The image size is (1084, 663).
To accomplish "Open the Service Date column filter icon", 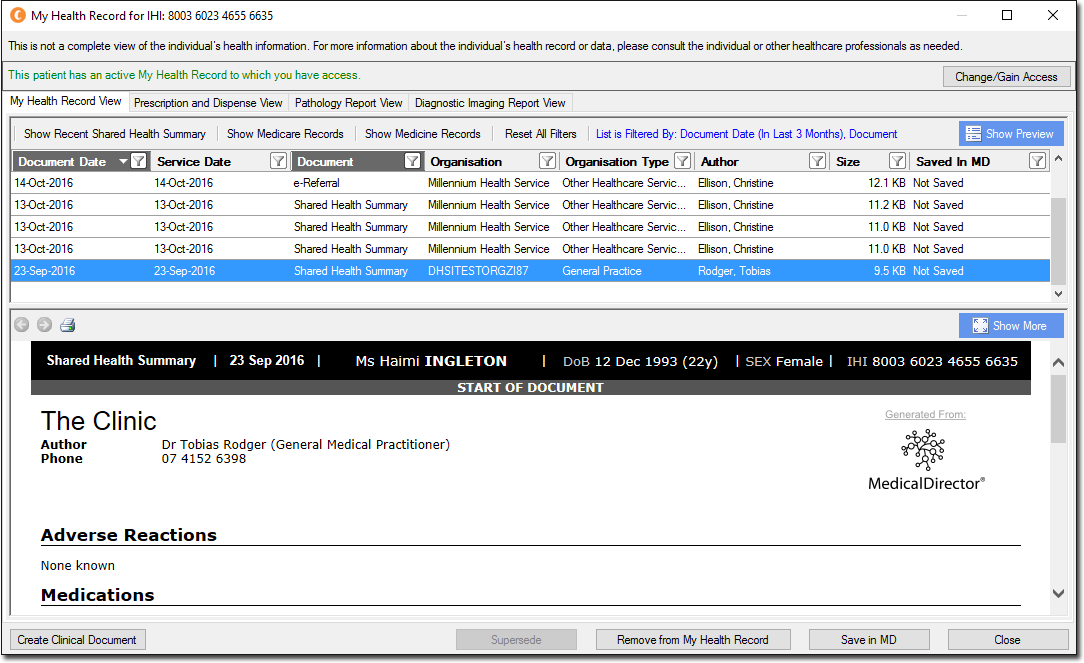I will (x=278, y=161).
